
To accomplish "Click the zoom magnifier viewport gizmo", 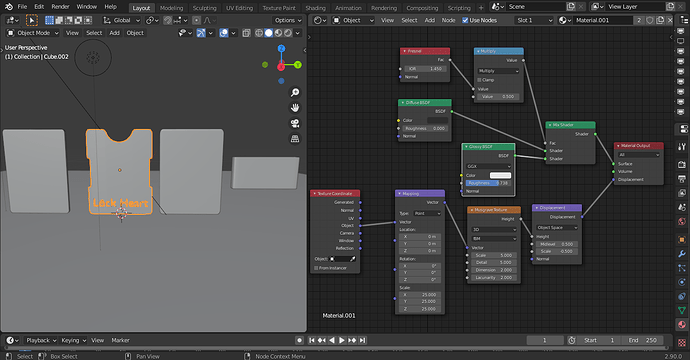I will [x=295, y=92].
